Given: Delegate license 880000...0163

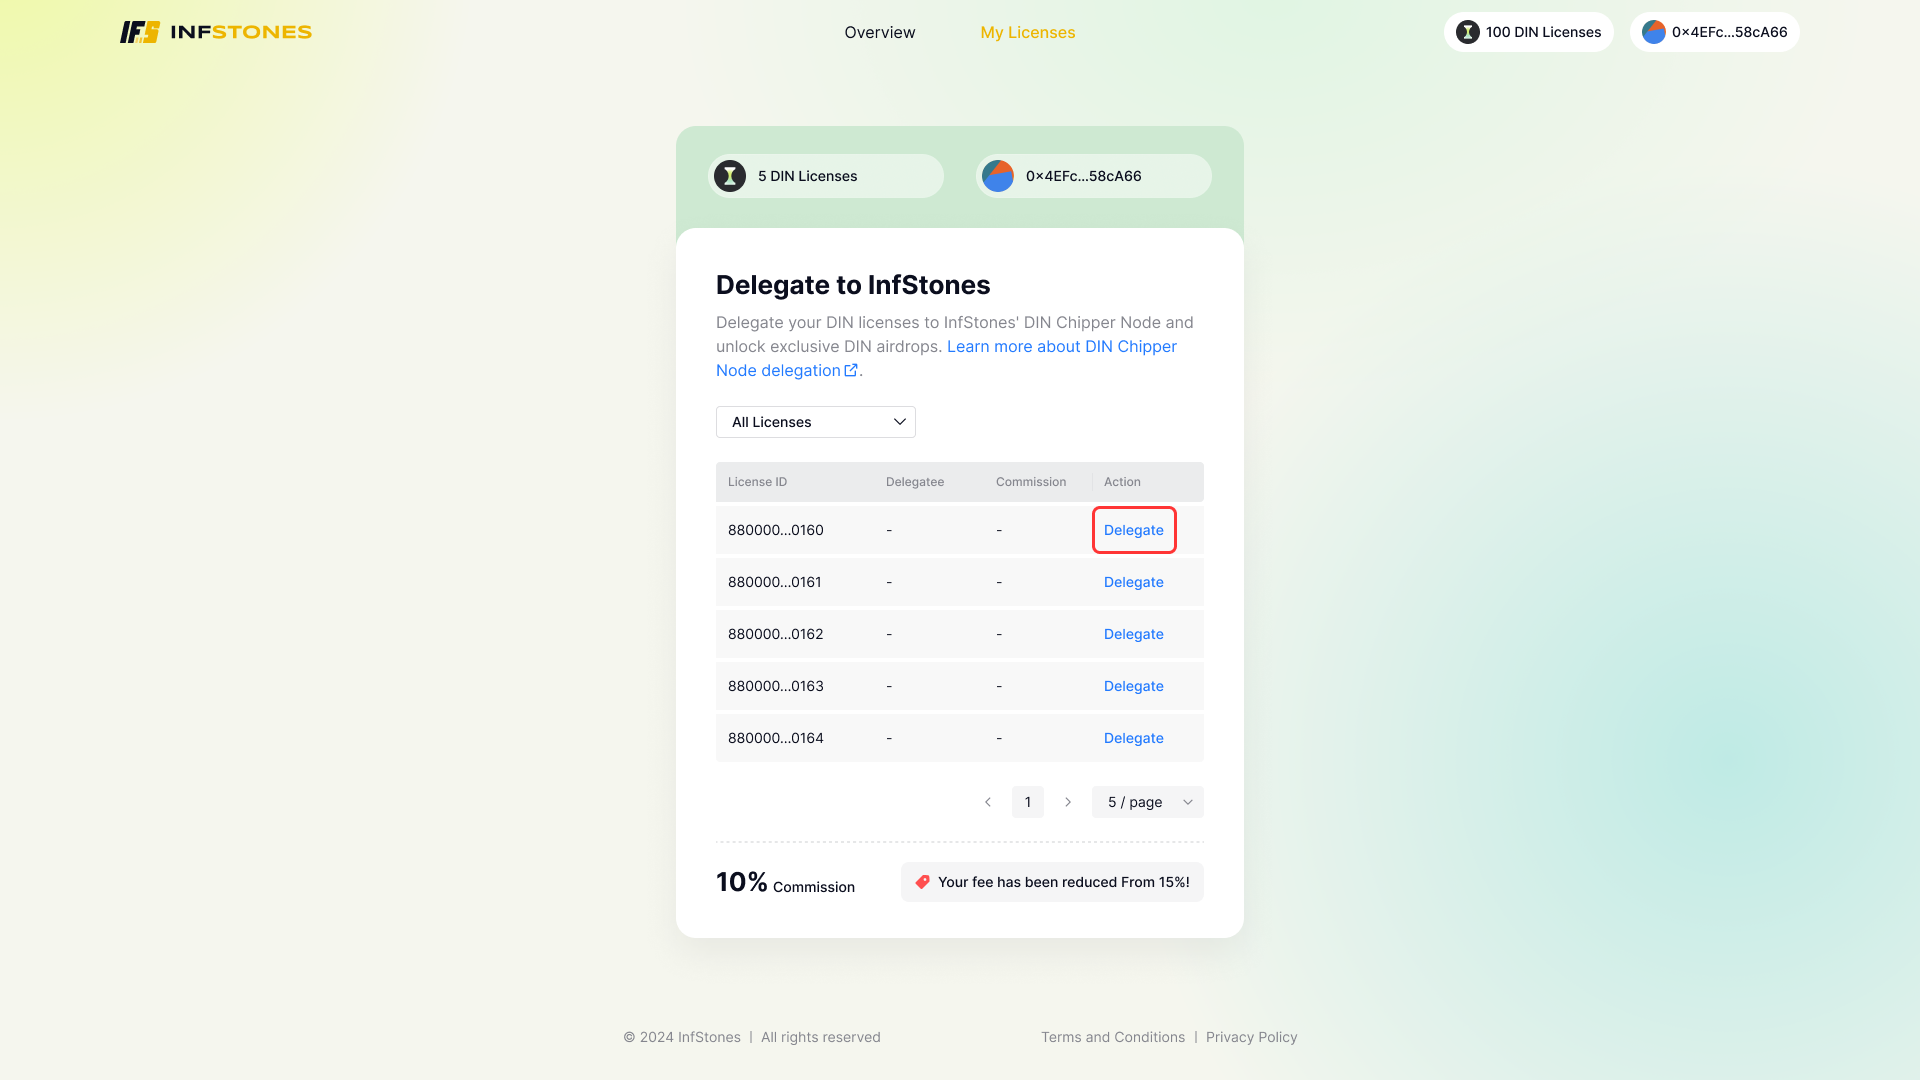Looking at the screenshot, I should 1133,686.
